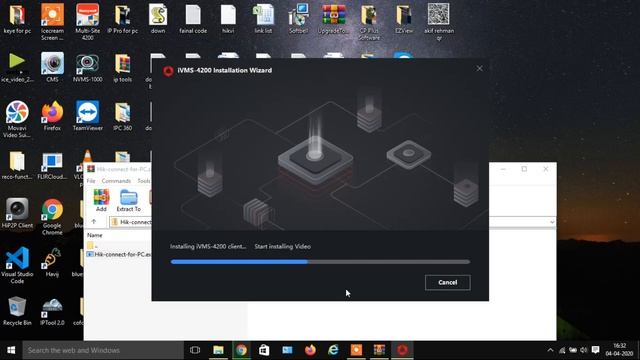
Task: Select the parent folder row in WinRAR
Action: [x=92, y=245]
